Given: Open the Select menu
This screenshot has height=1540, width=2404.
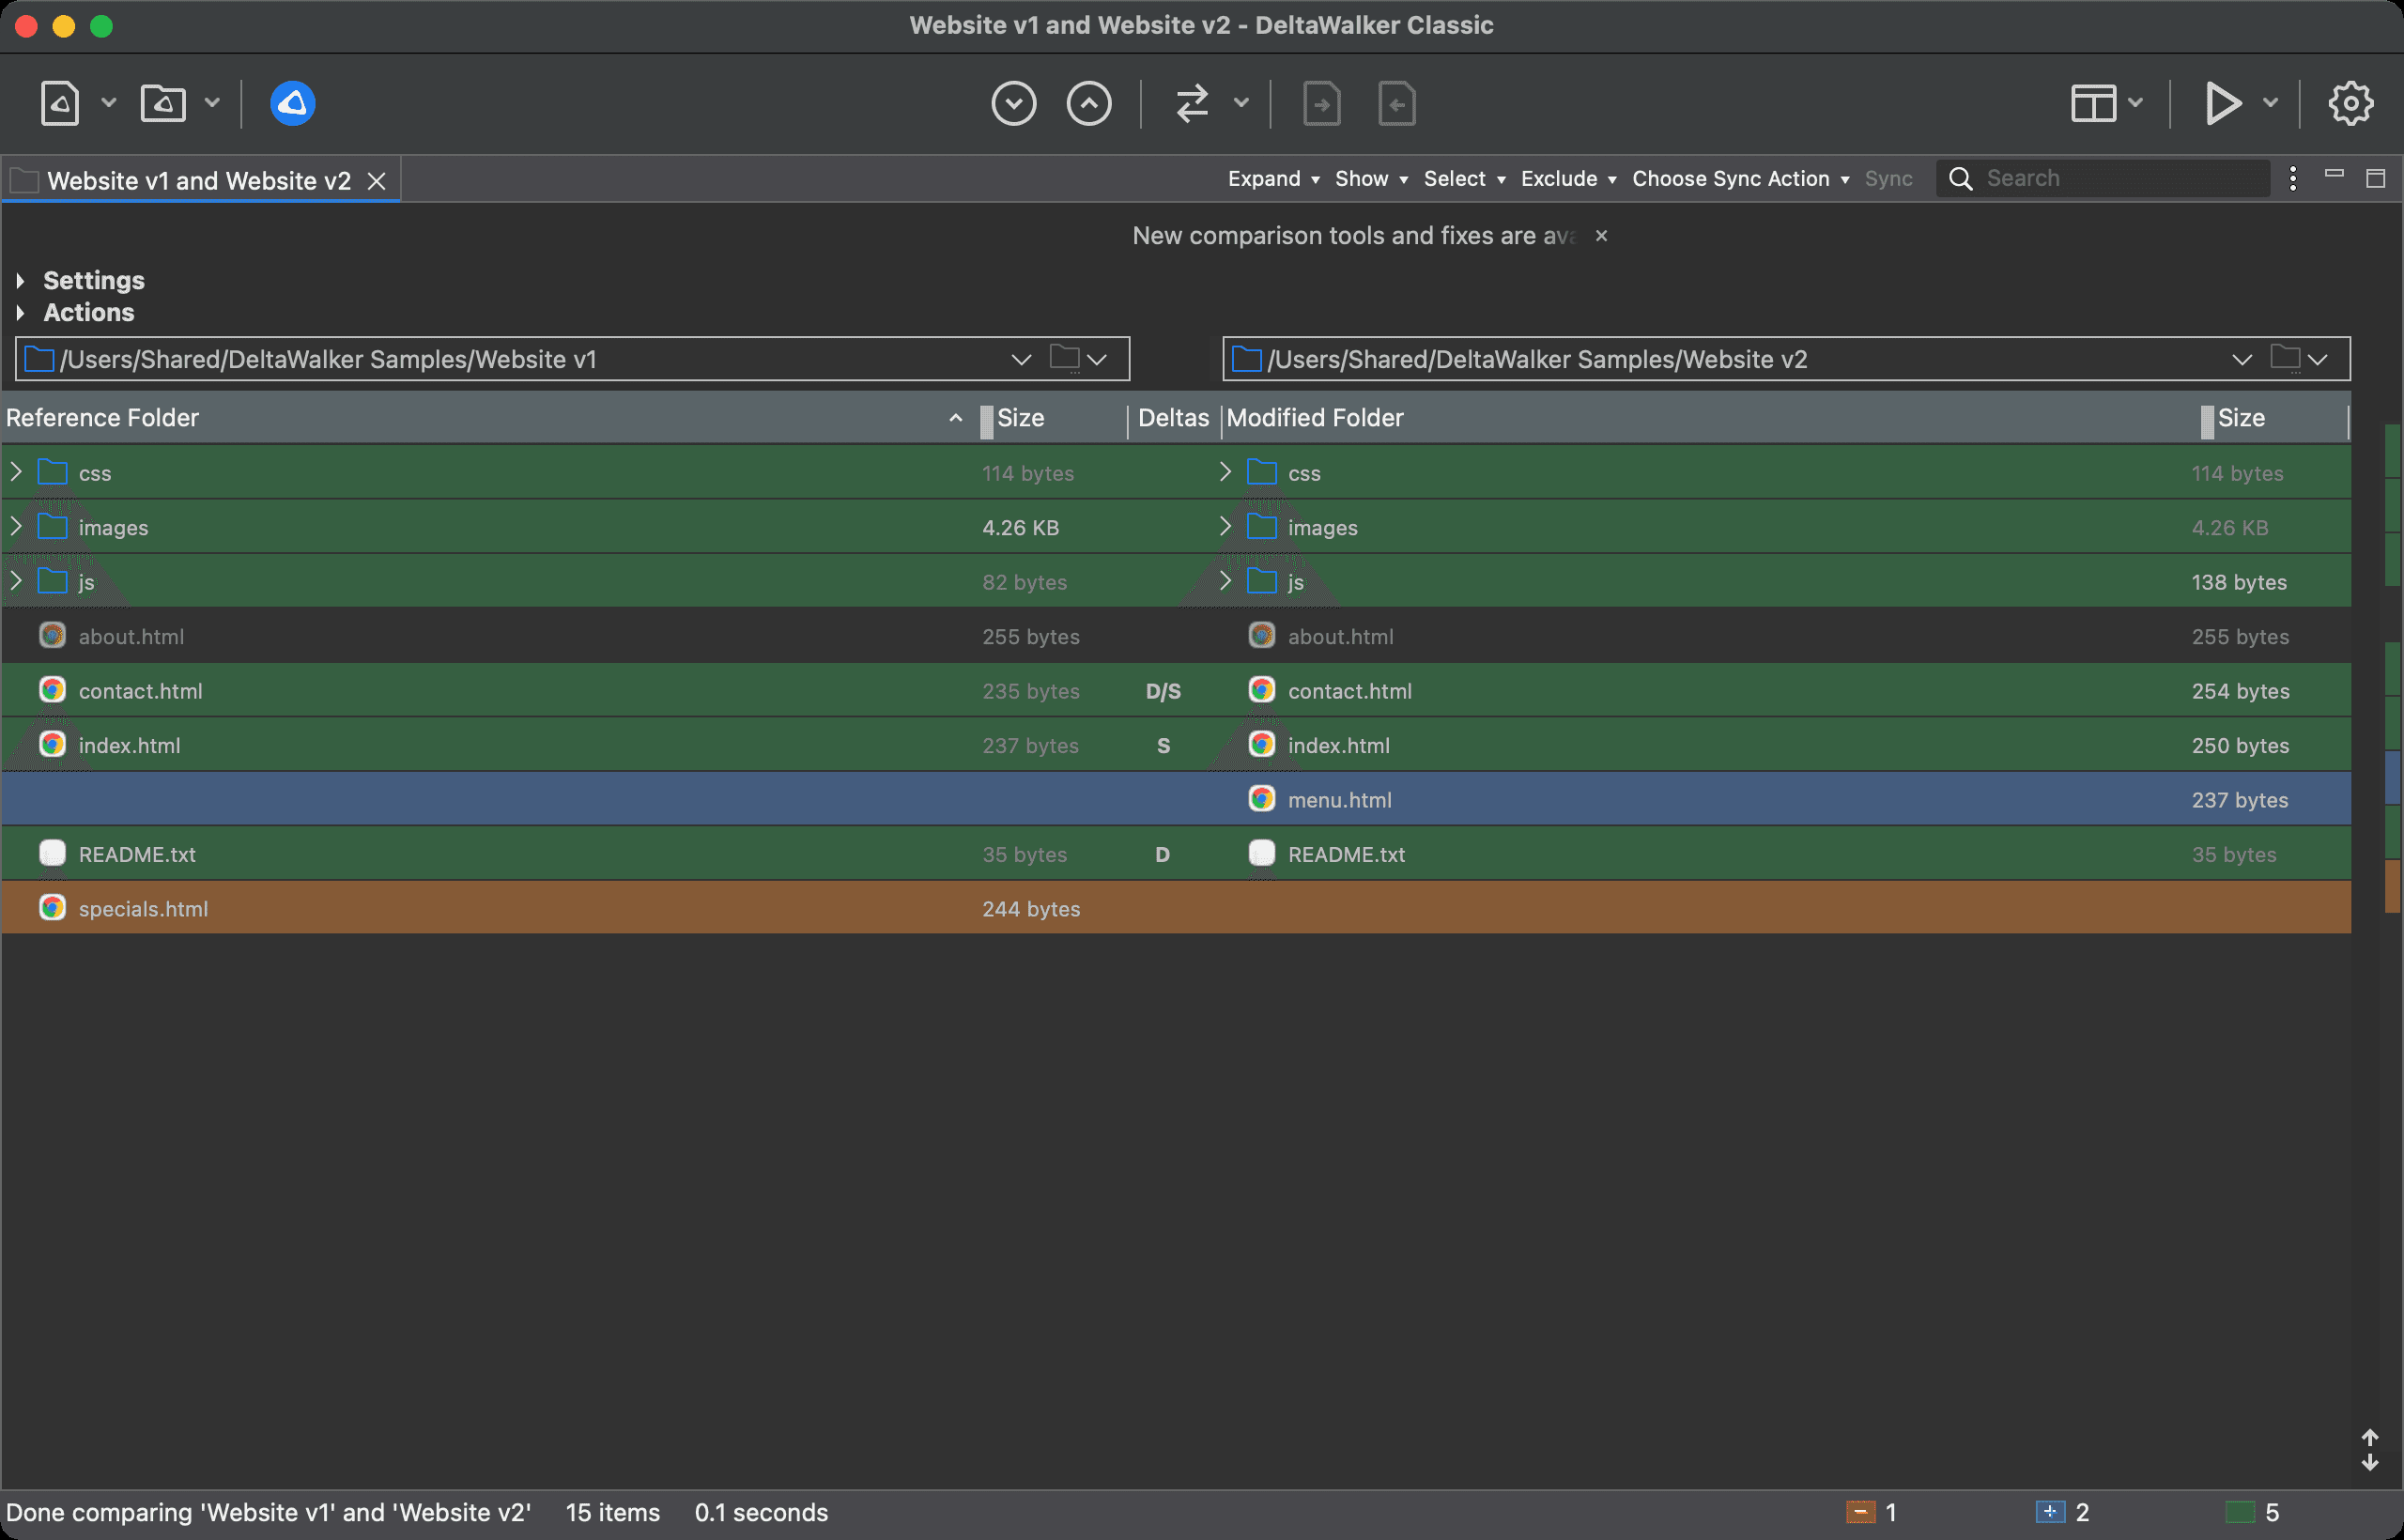Looking at the screenshot, I should [x=1464, y=179].
